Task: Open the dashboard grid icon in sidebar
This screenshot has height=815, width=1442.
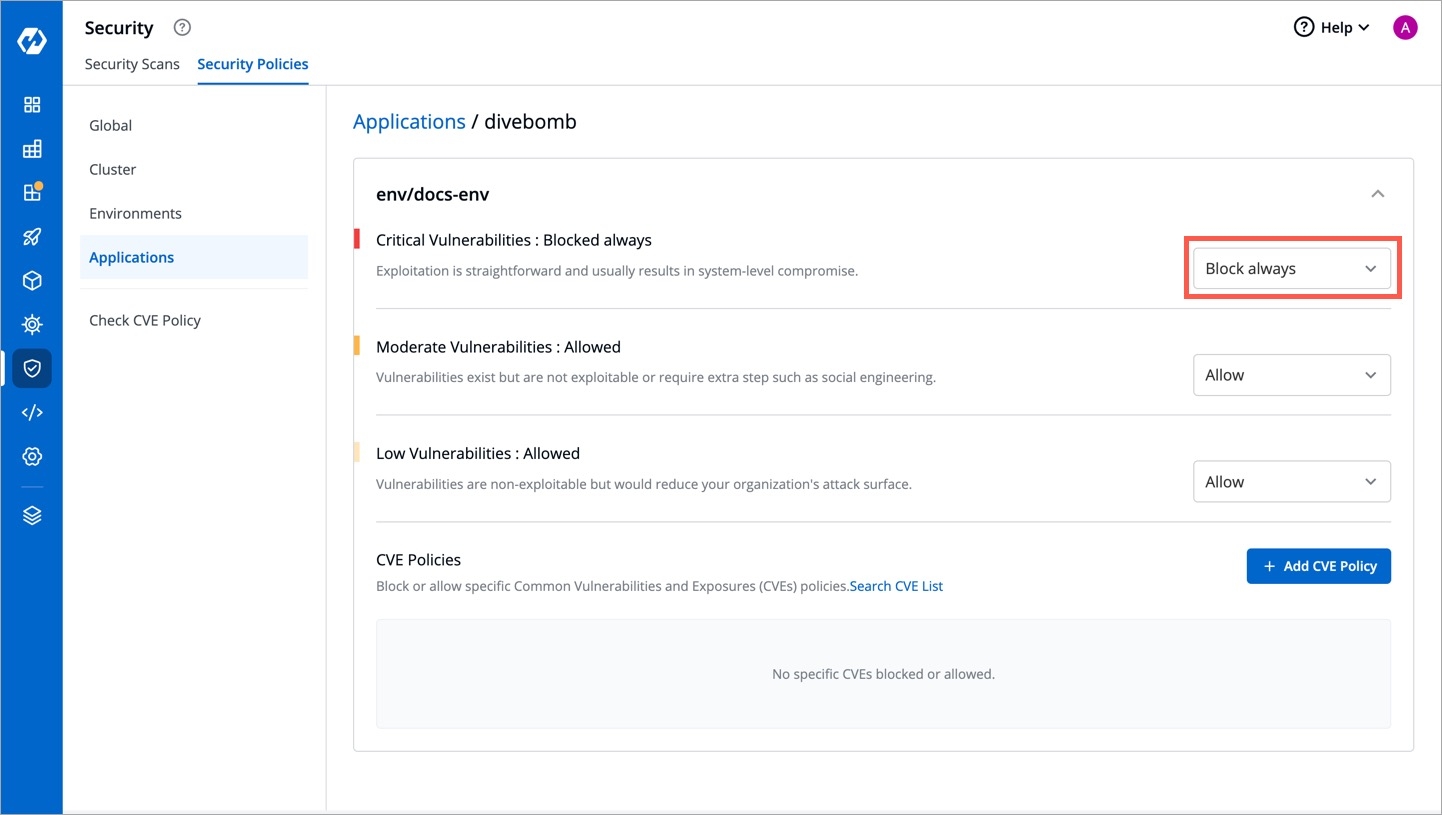Action: click(x=32, y=105)
